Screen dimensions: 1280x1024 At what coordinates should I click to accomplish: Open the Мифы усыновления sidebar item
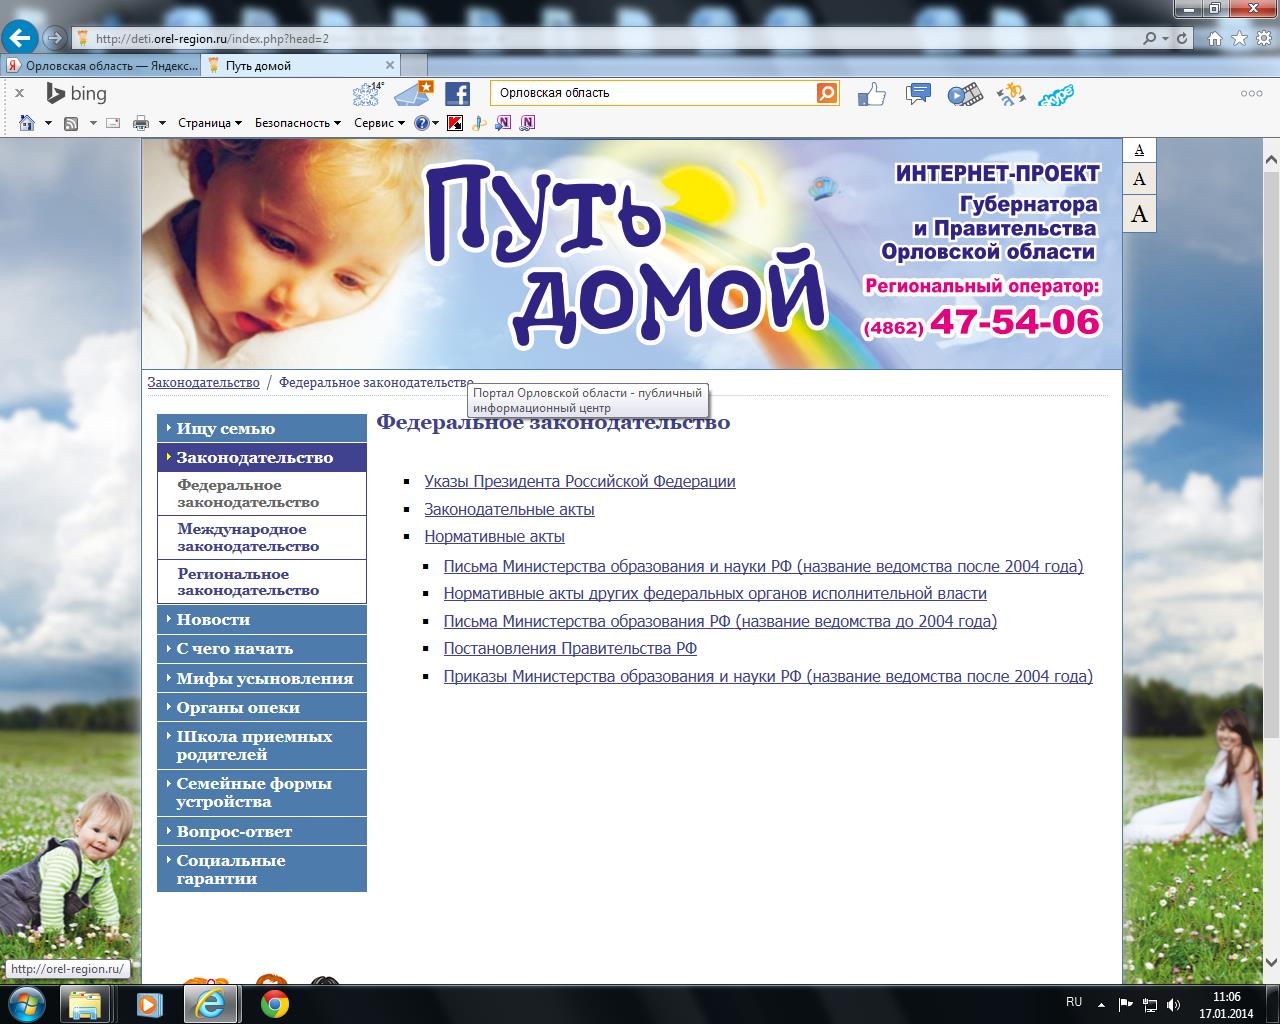[x=262, y=678]
